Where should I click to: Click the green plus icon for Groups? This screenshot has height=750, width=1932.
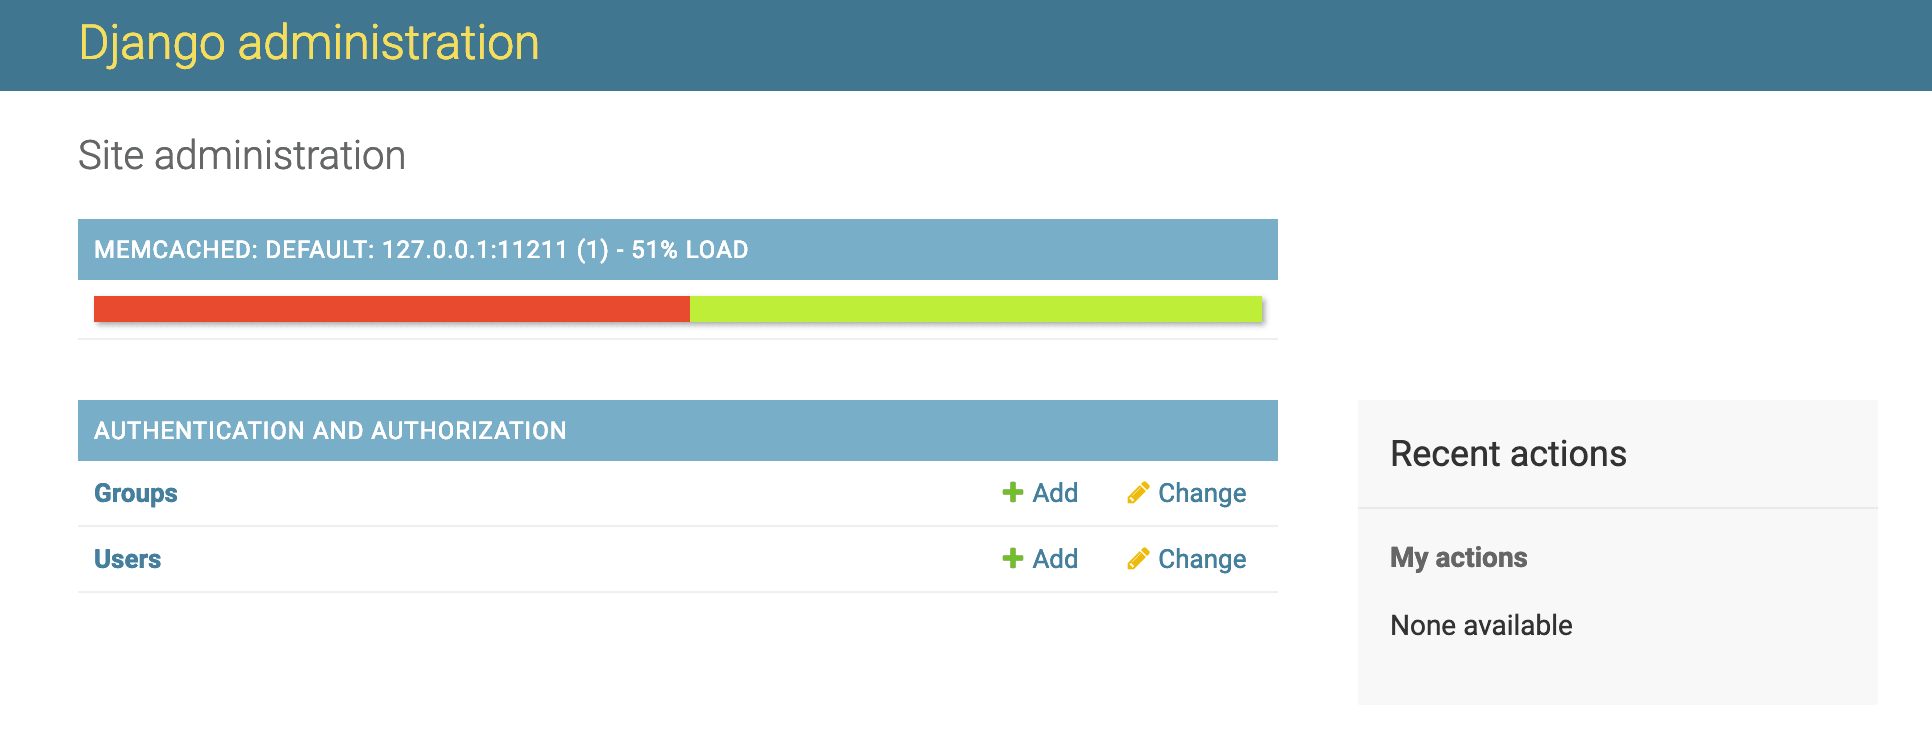[1012, 492]
